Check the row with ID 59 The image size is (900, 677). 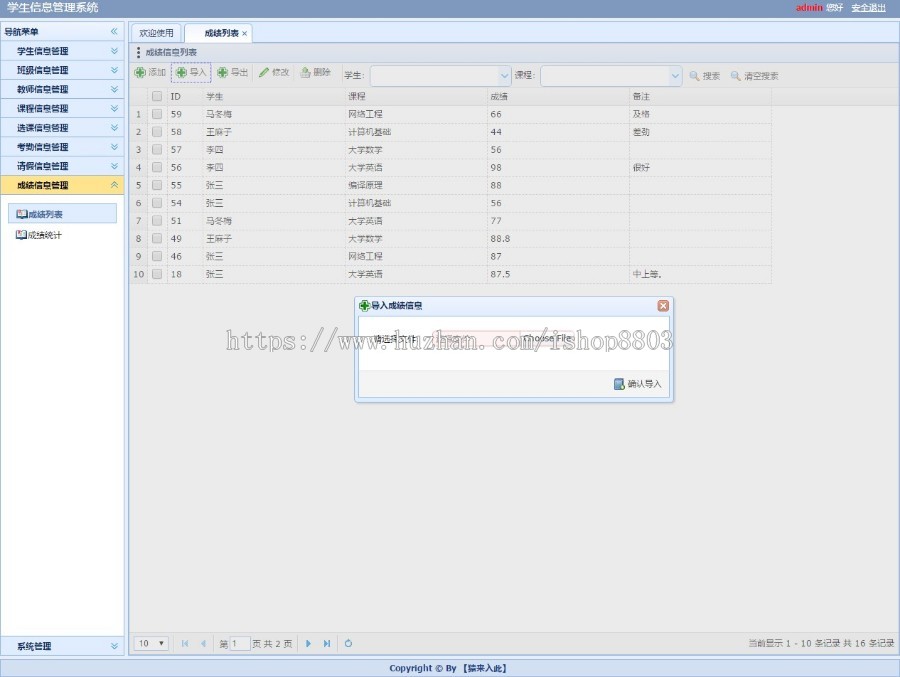[157, 114]
